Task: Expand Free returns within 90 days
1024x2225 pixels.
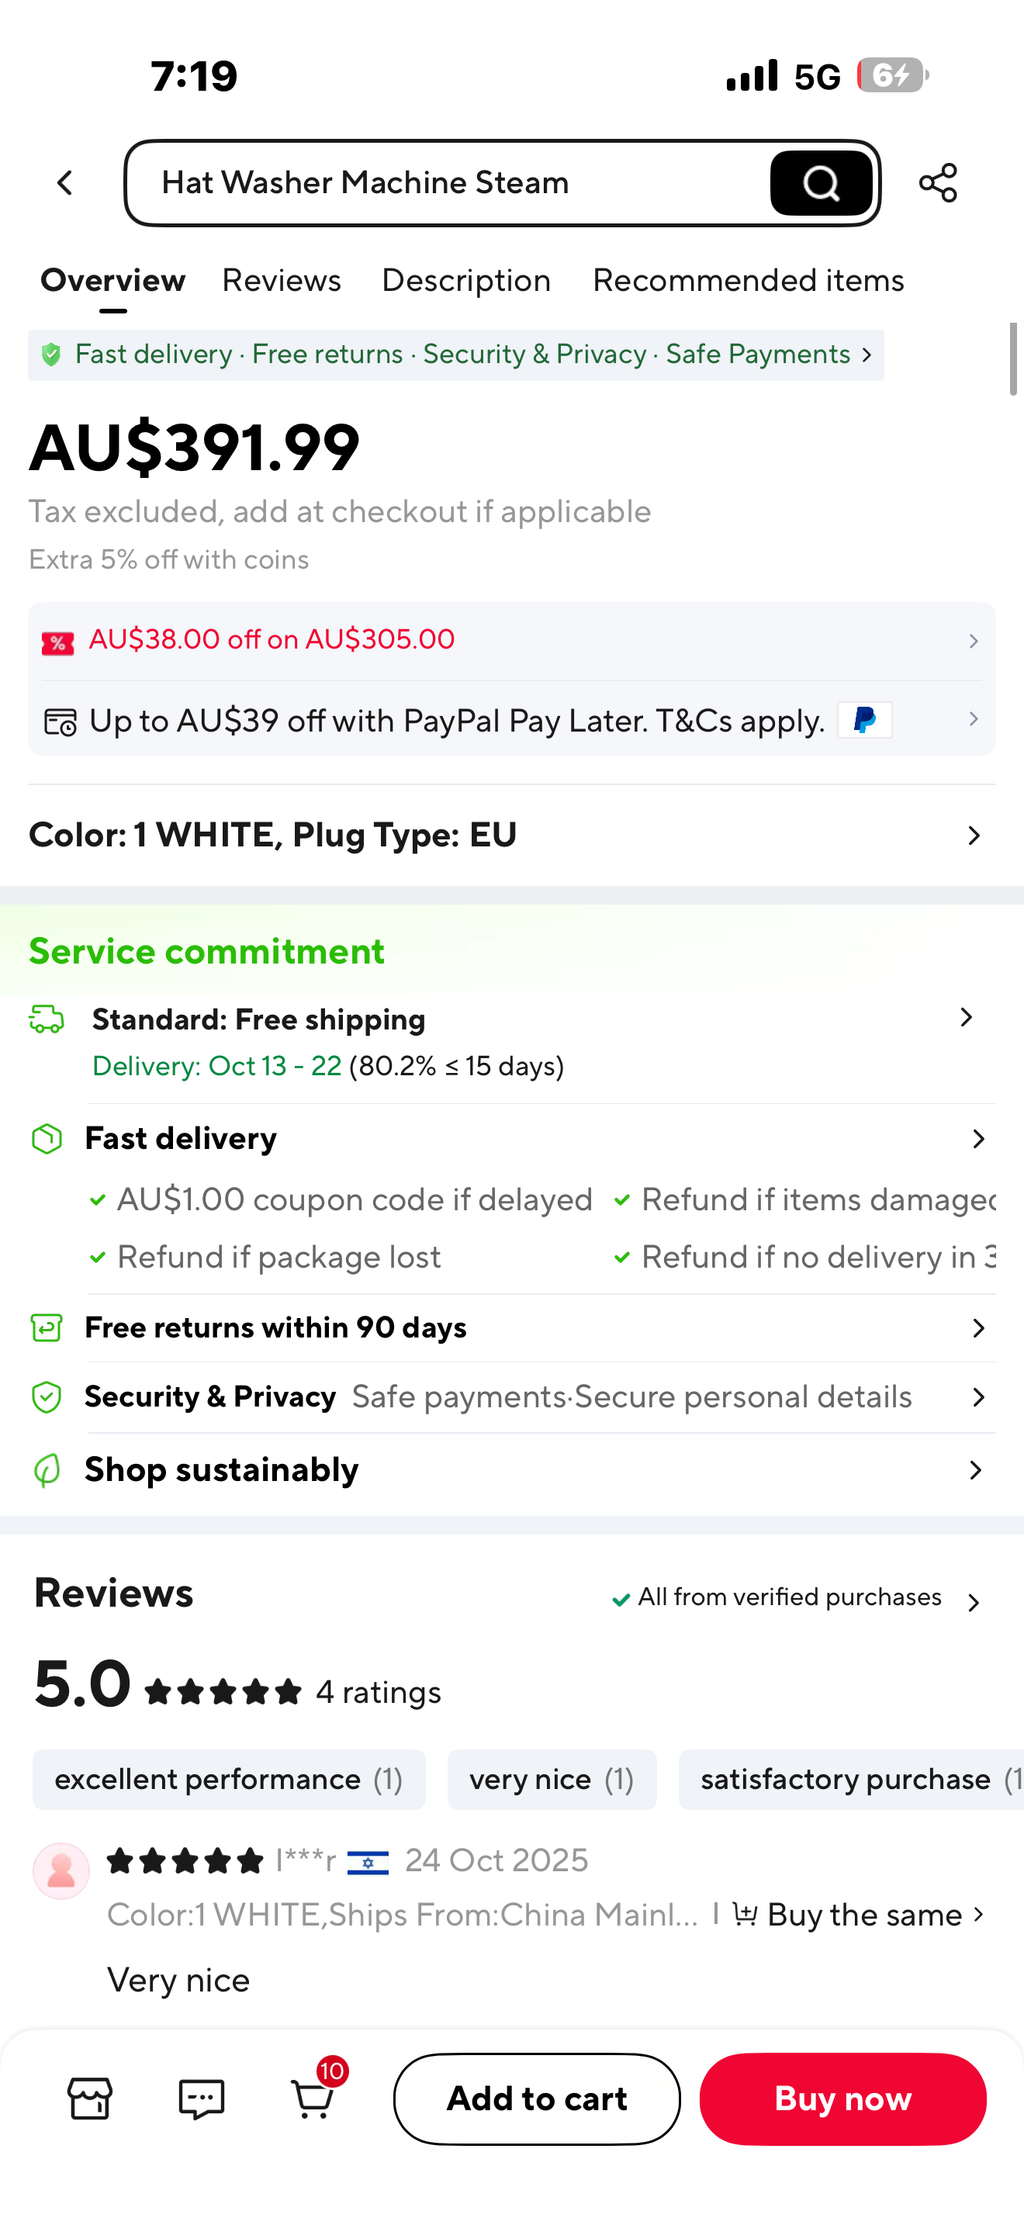Action: [512, 1328]
